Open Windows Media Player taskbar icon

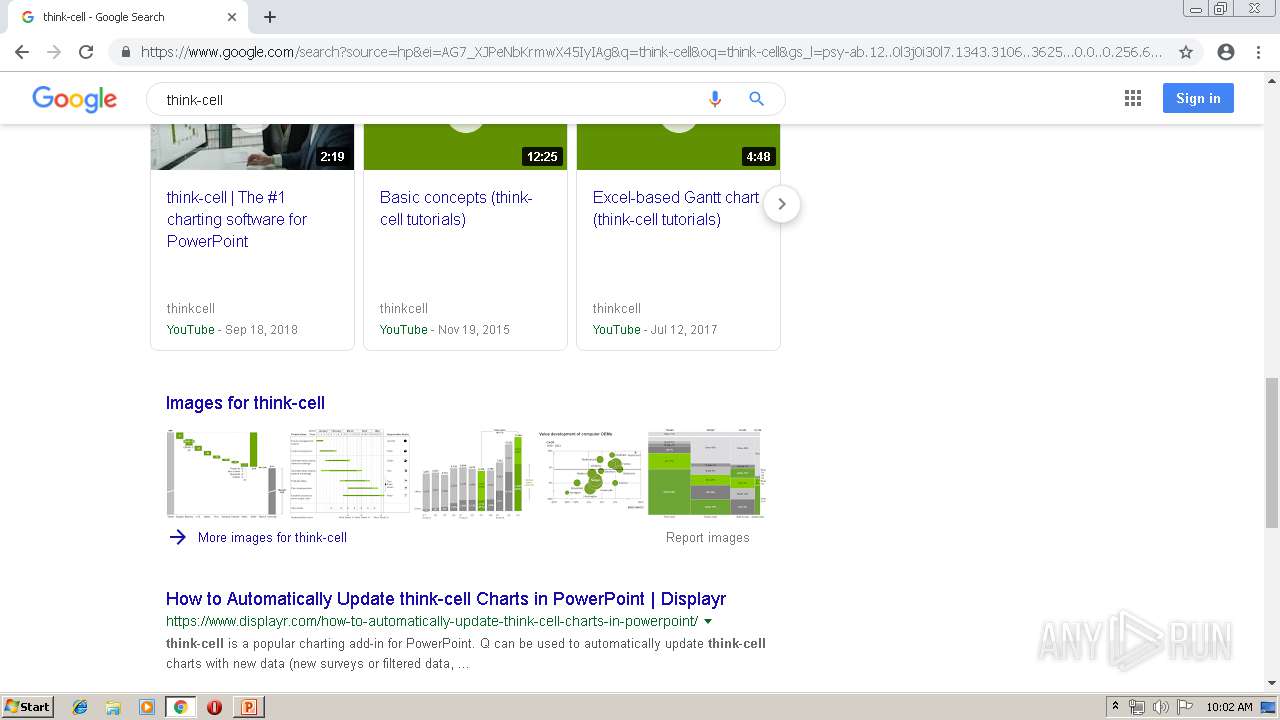coord(147,707)
